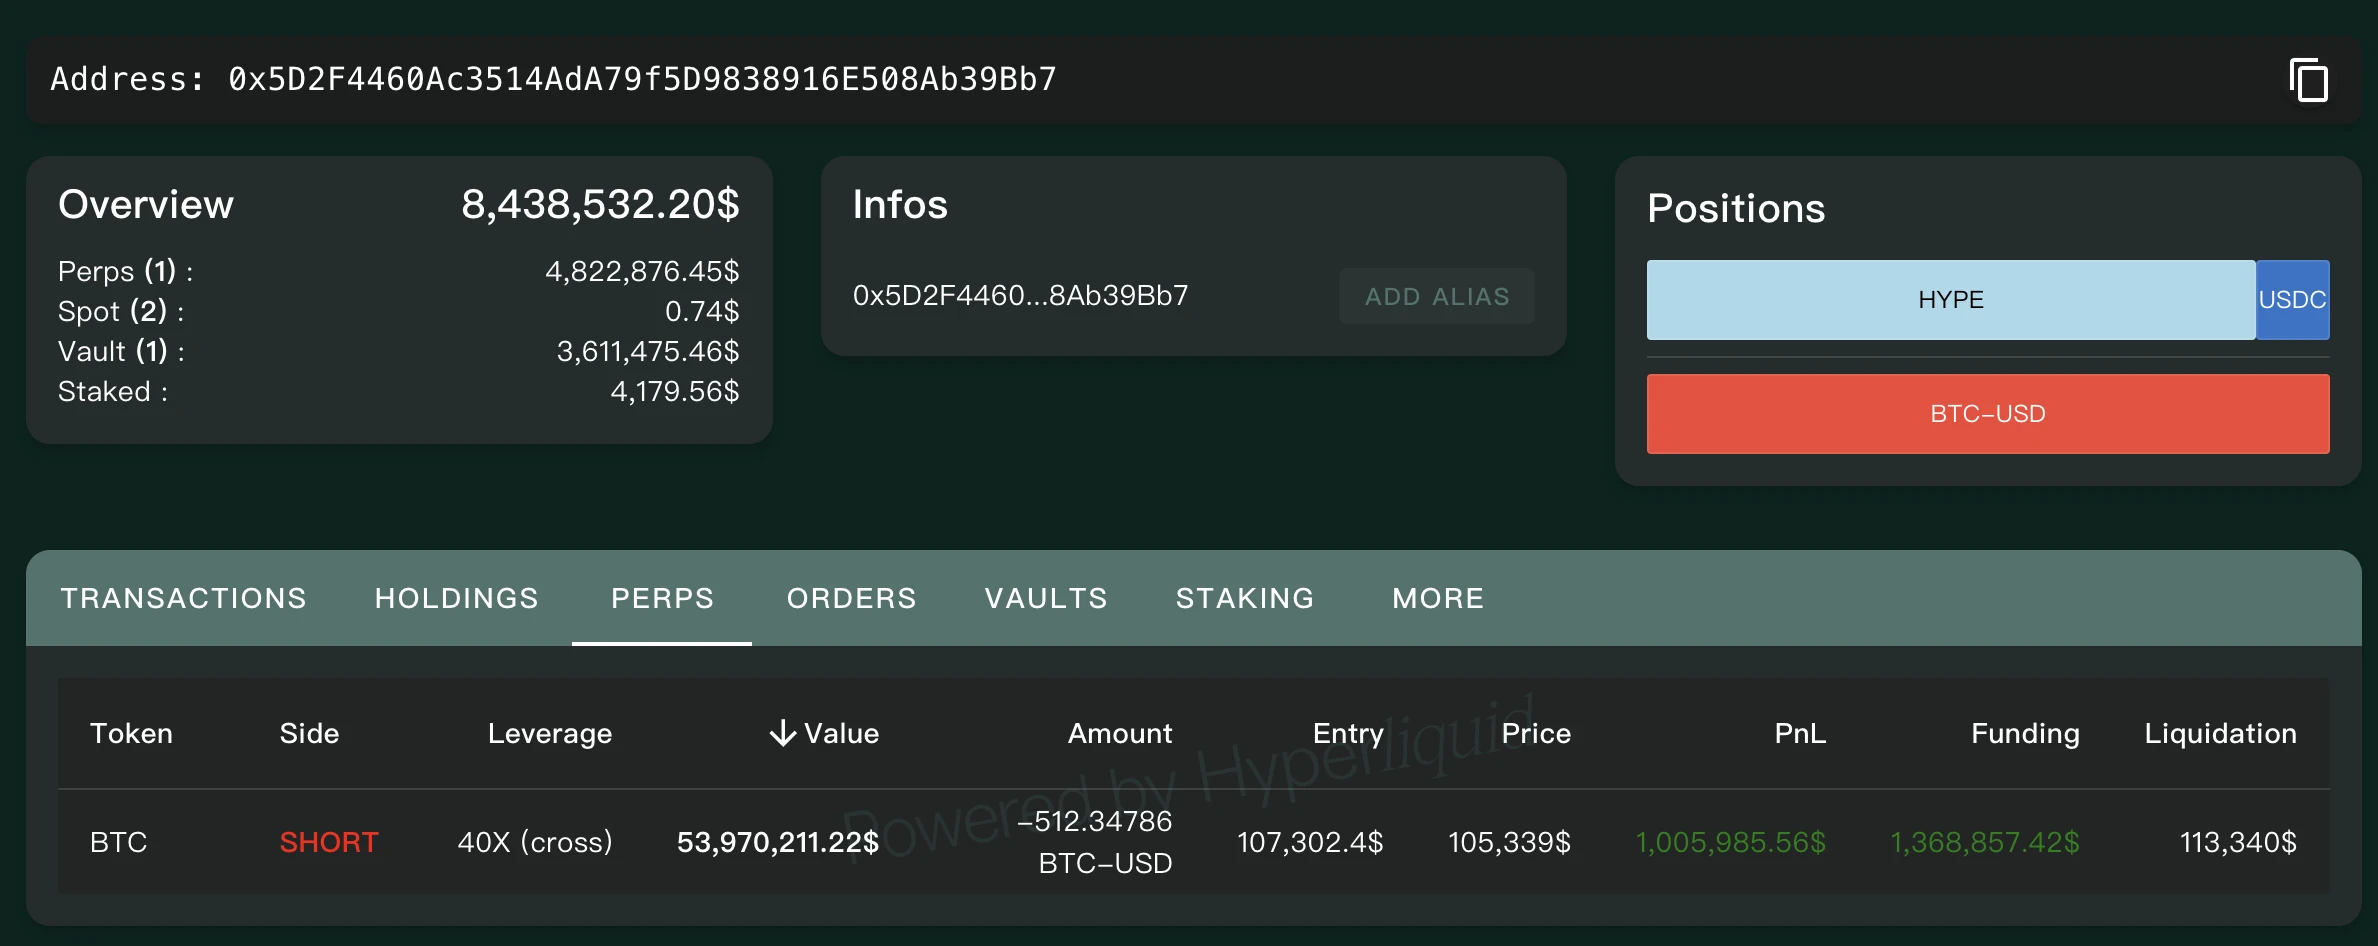Click the Entry column header

pos(1347,734)
